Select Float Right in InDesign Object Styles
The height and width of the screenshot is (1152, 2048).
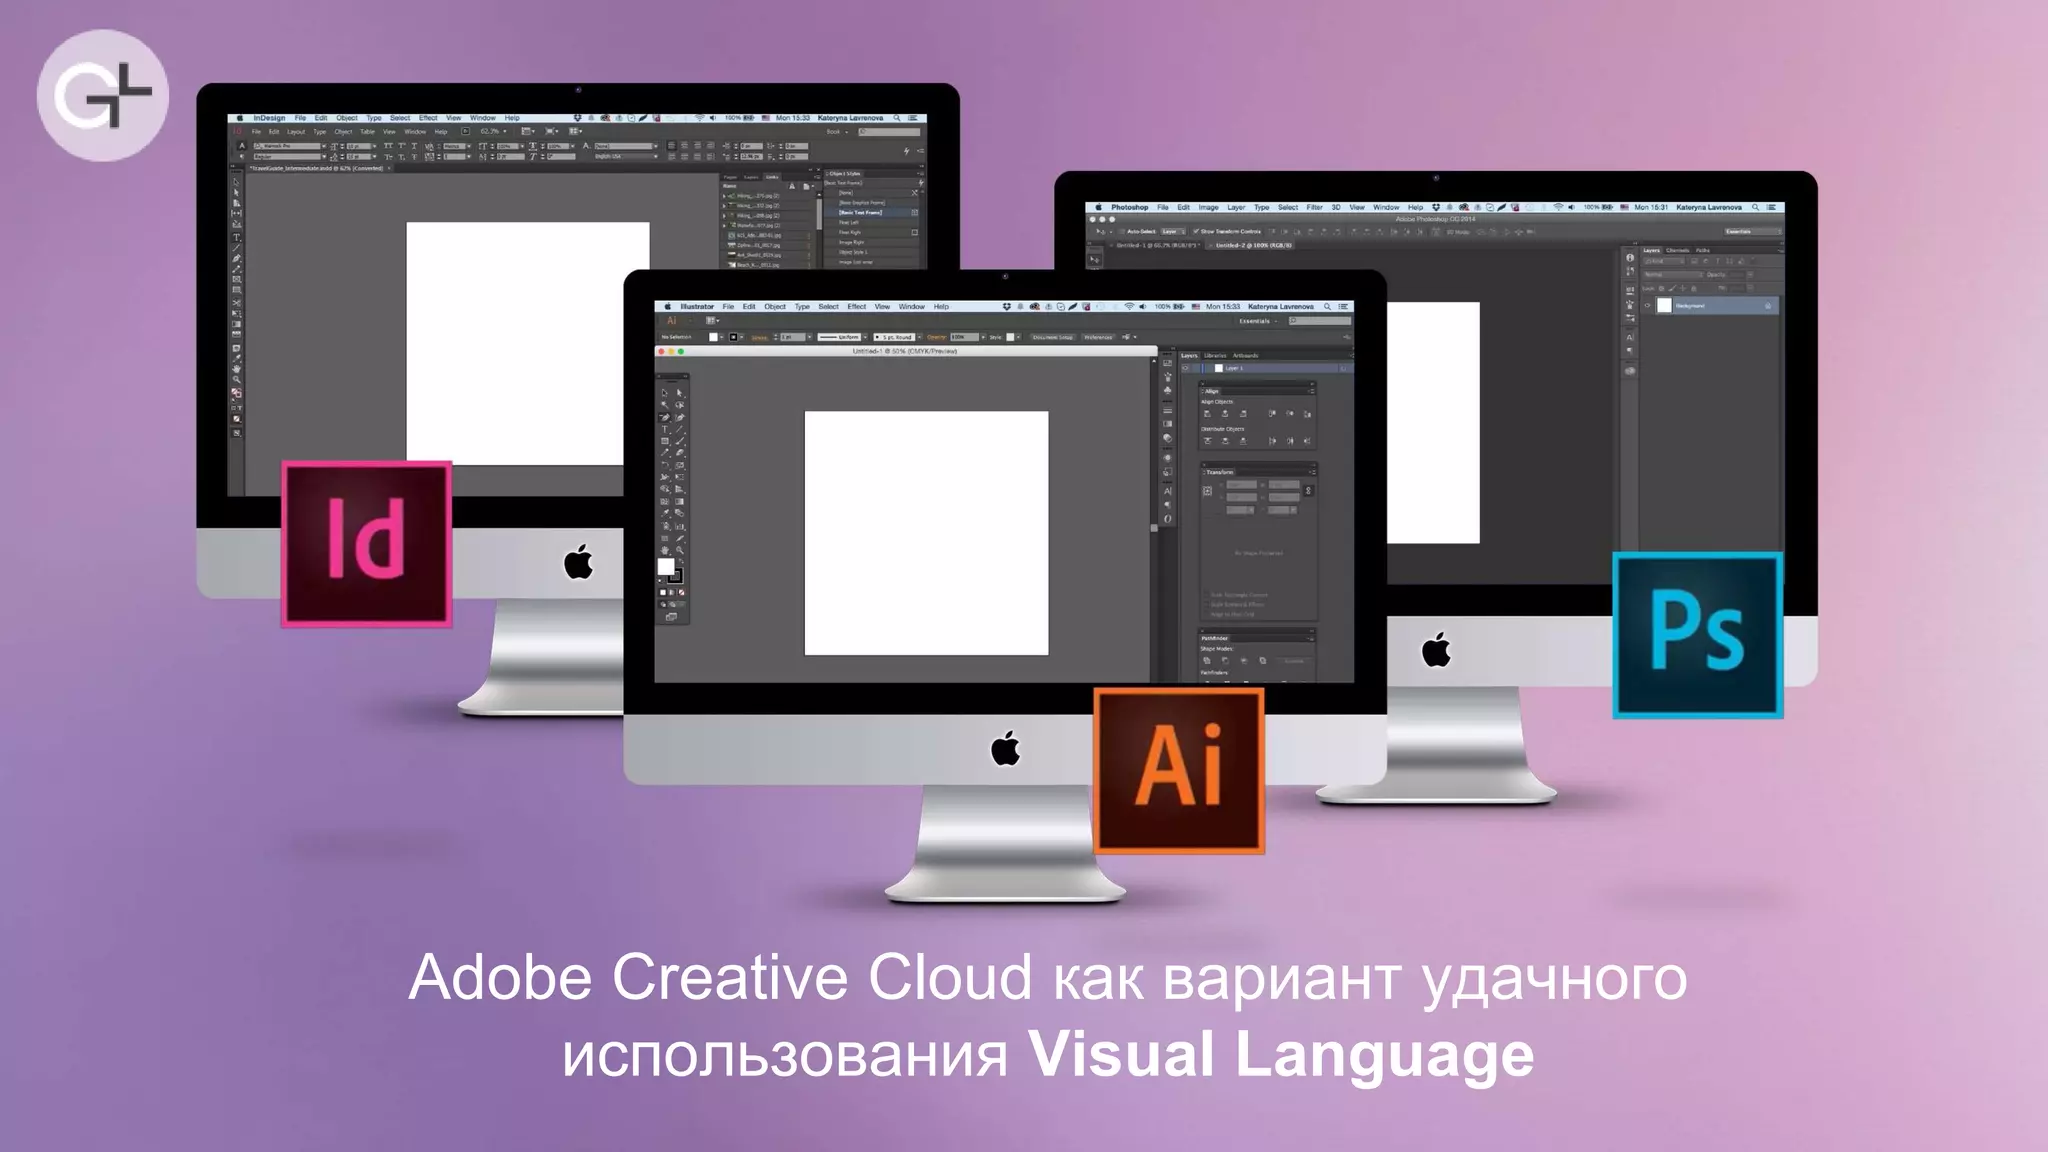tap(850, 232)
